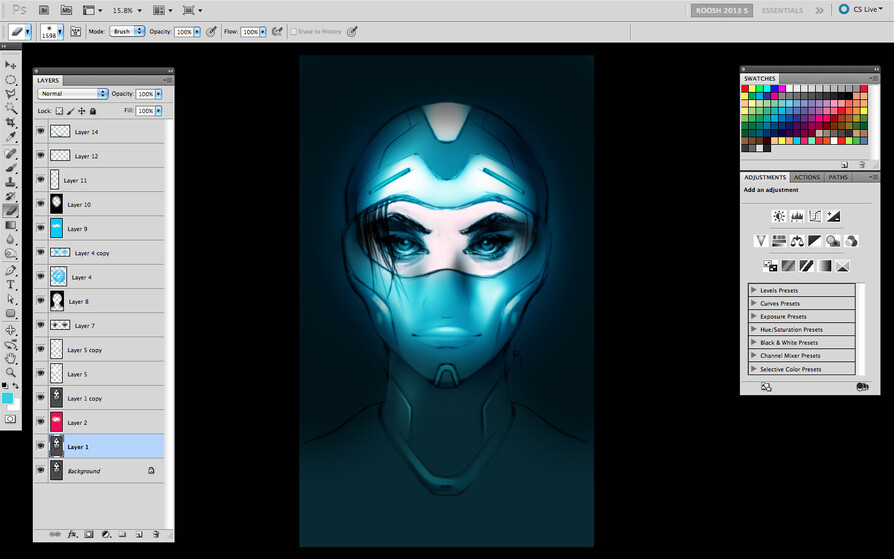Viewport: 894px width, 559px height.
Task: Select the Brush tool
Action: (10, 168)
